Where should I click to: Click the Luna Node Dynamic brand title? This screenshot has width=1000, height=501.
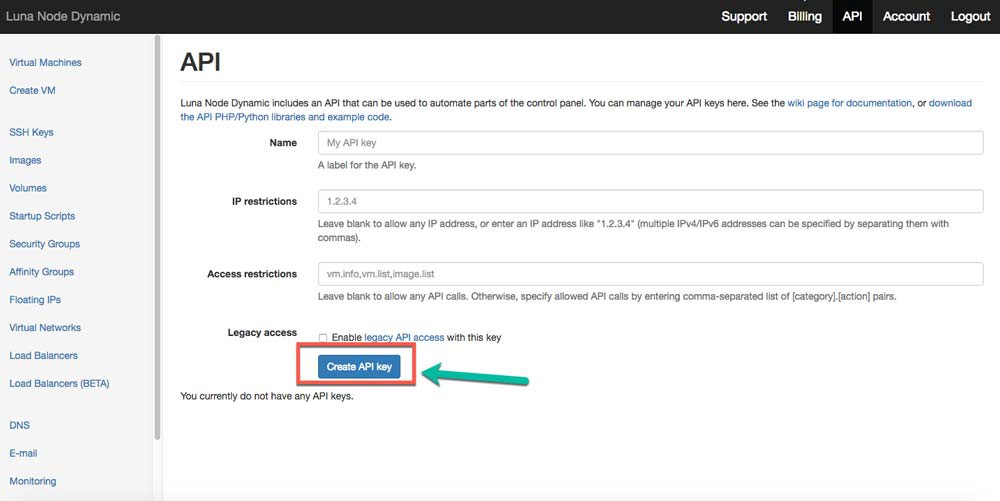(63, 16)
